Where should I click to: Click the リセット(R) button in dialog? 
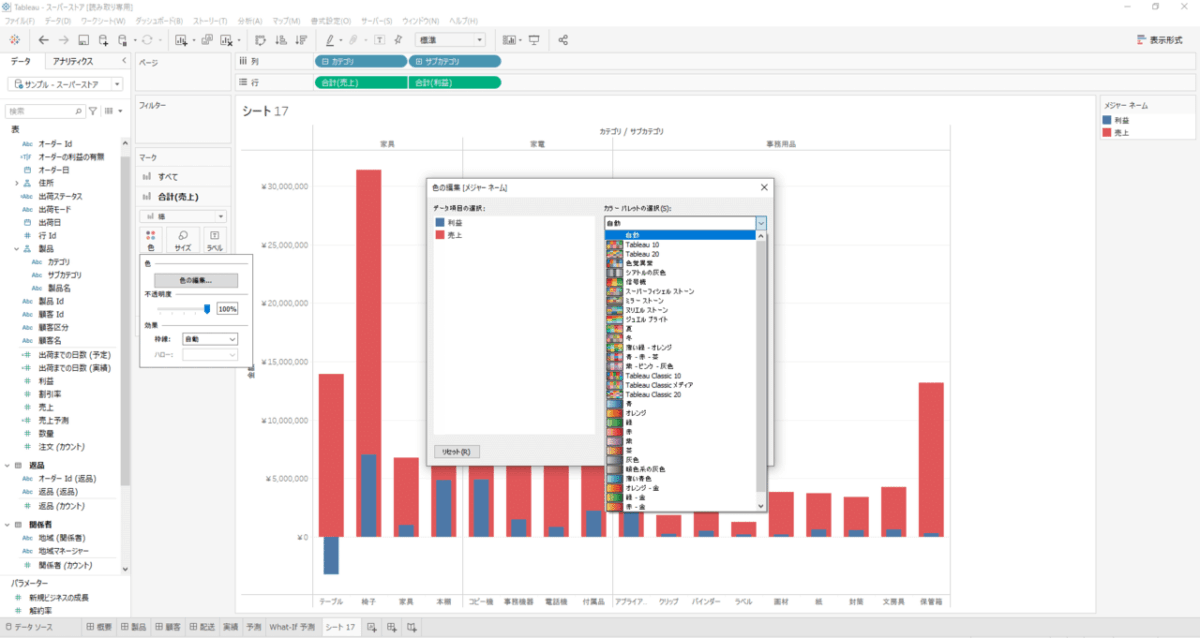[458, 452]
